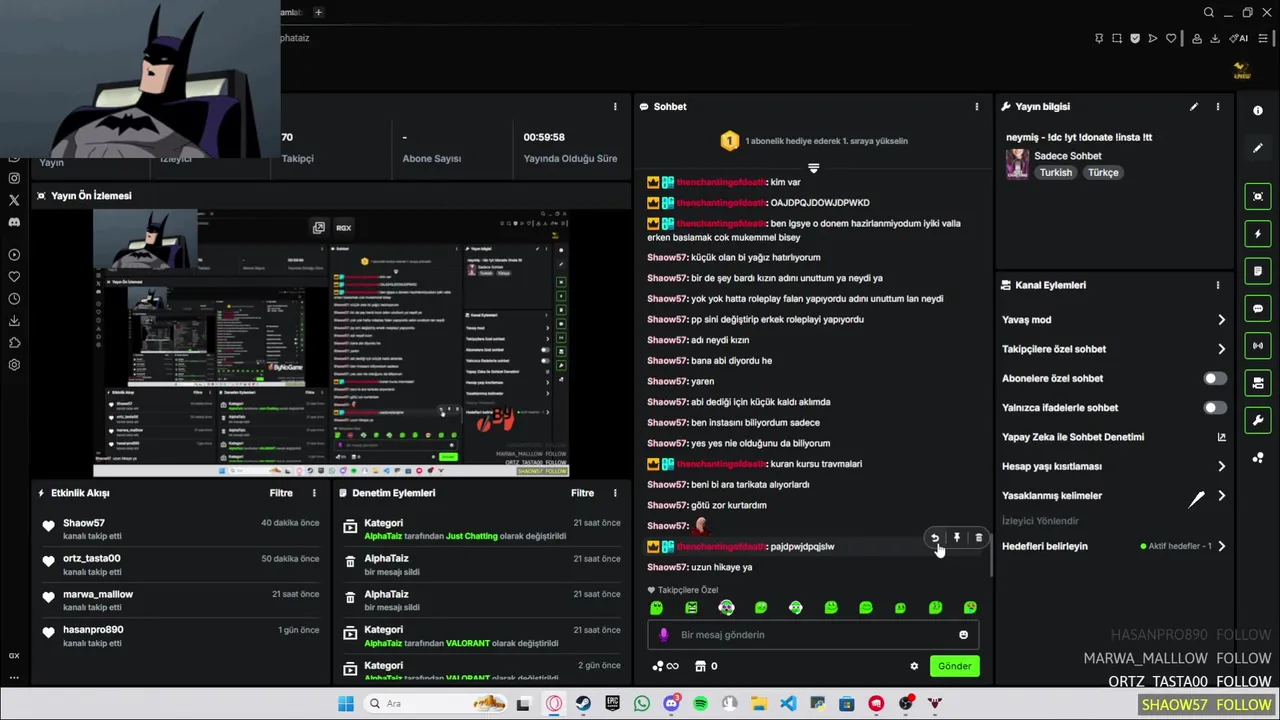Delete the highlighted chat message
Image resolution: width=1280 pixels, height=720 pixels.
(979, 538)
